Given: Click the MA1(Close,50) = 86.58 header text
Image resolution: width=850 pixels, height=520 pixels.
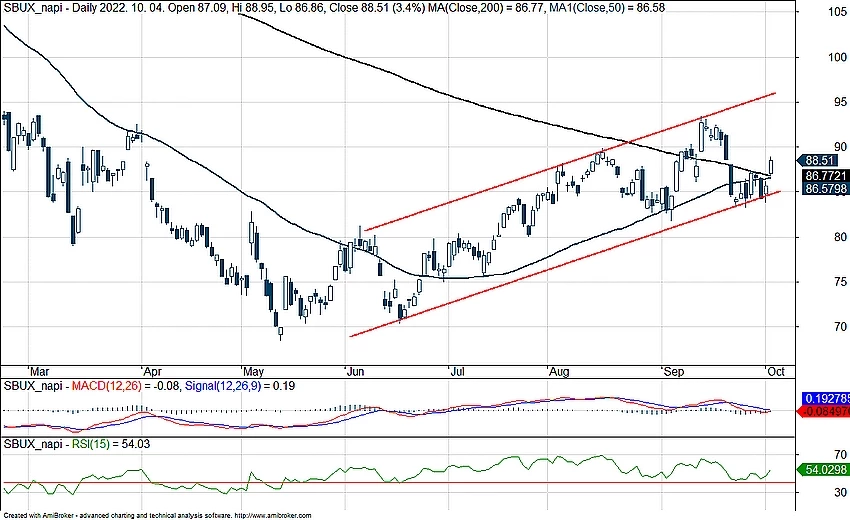Looking at the screenshot, I should tap(608, 8).
